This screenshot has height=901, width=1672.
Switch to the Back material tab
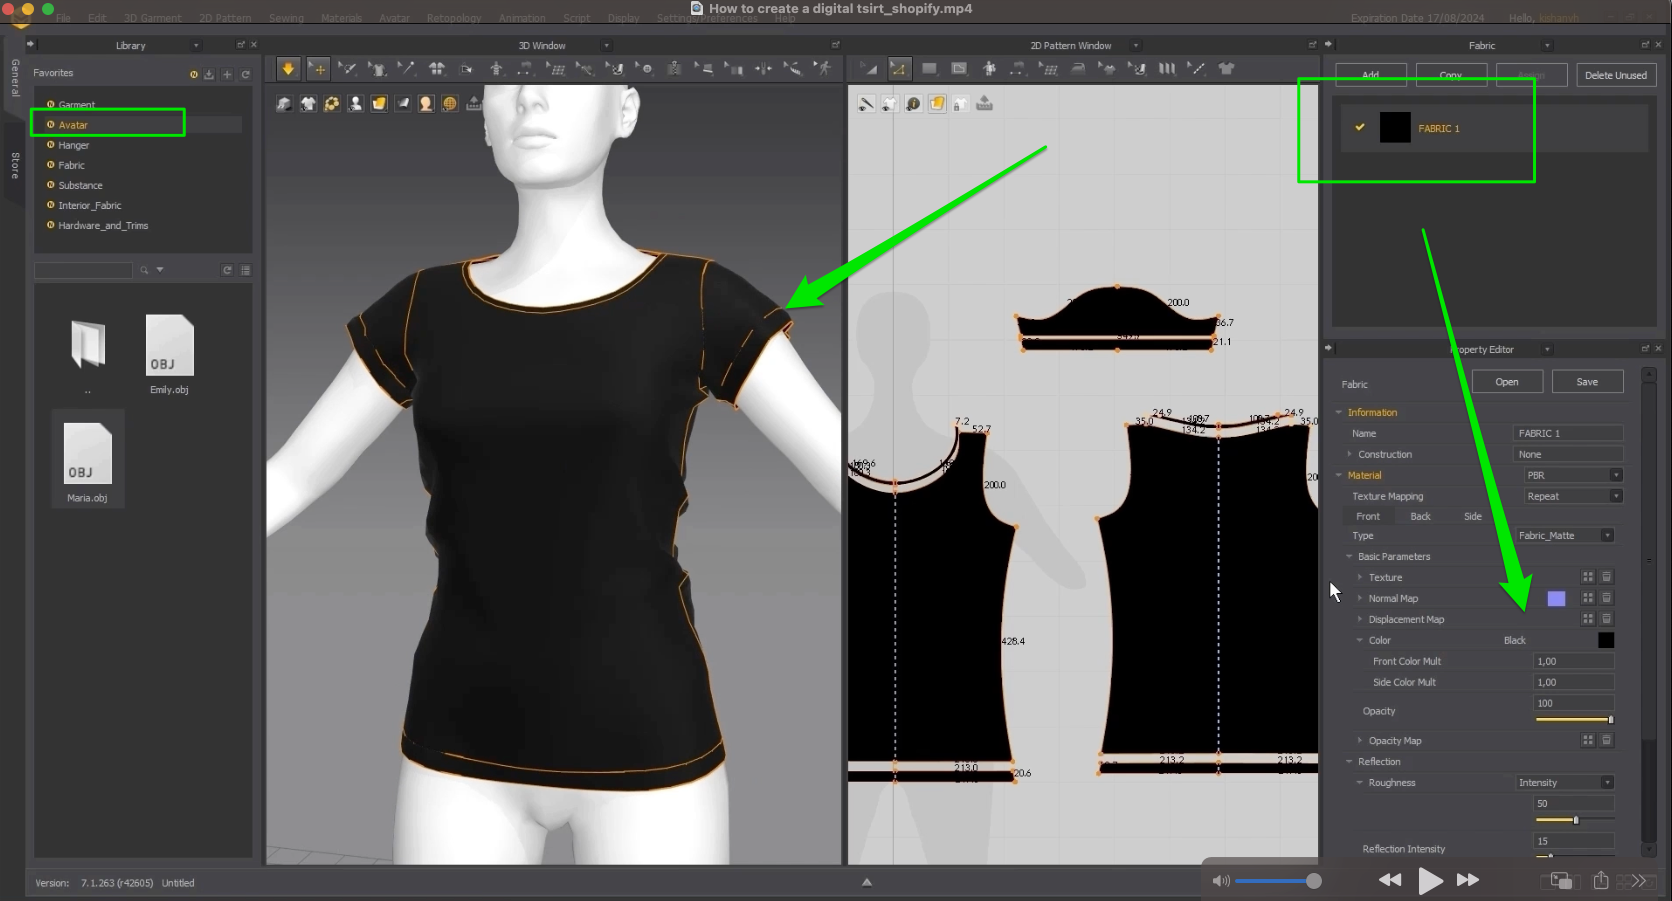(1420, 516)
